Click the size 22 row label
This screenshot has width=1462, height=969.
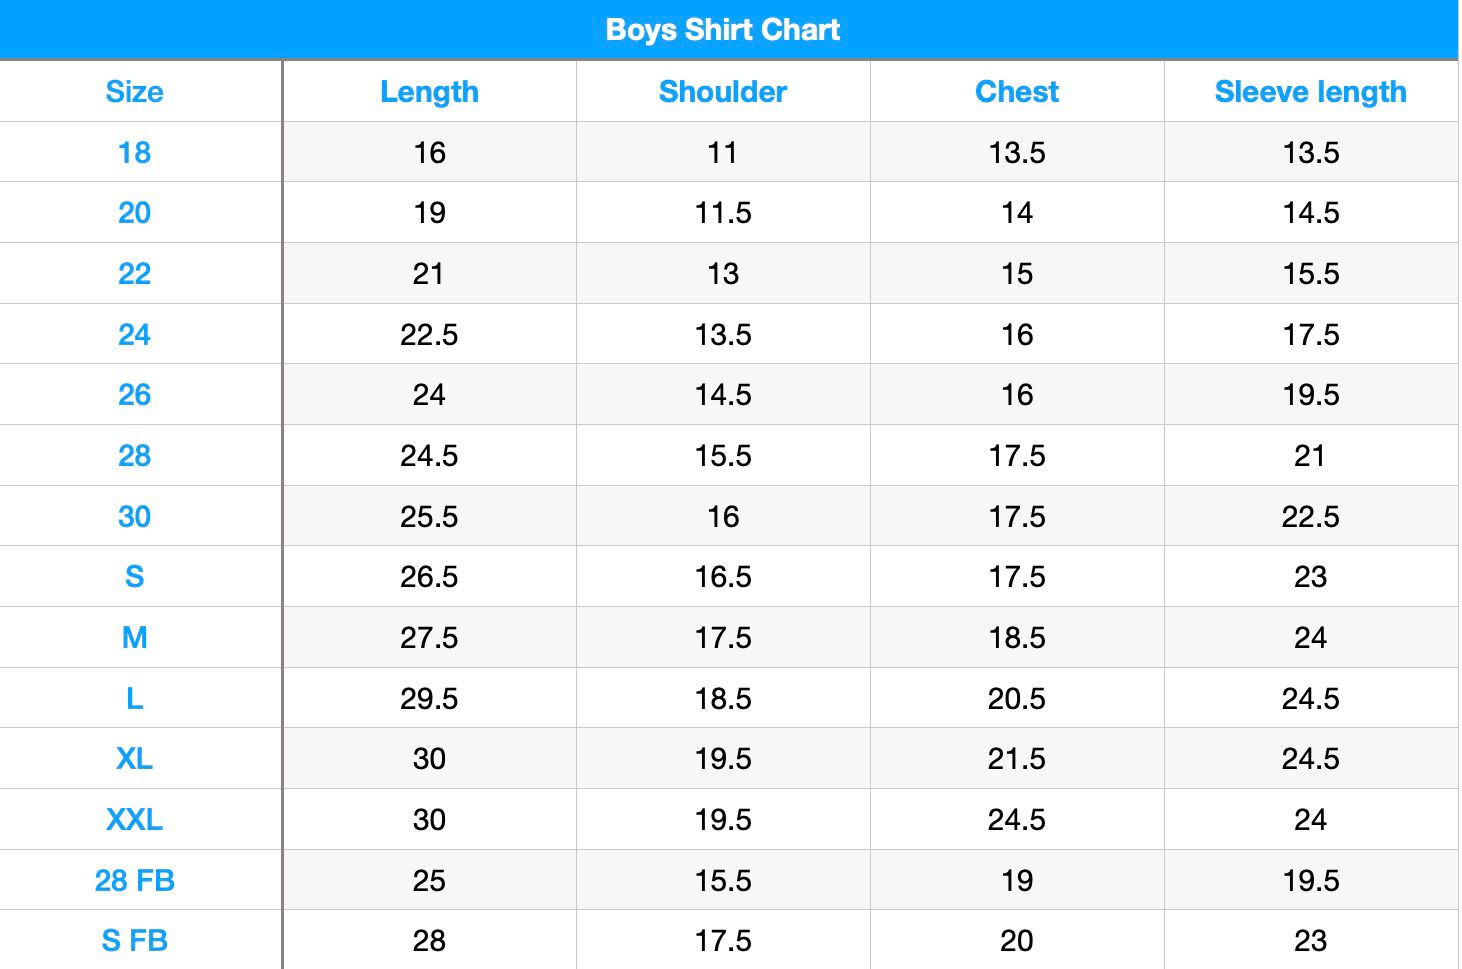coord(134,274)
